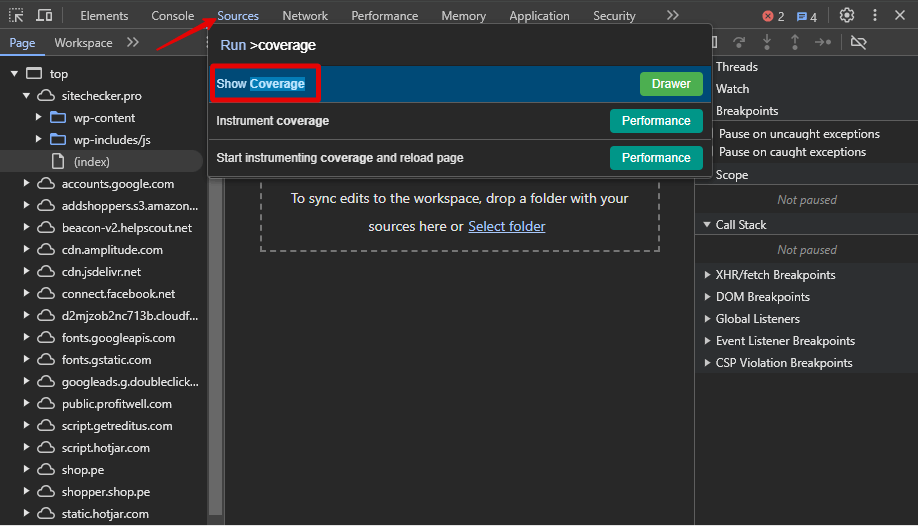
Task: Open the Performance tab
Action: click(x=385, y=16)
